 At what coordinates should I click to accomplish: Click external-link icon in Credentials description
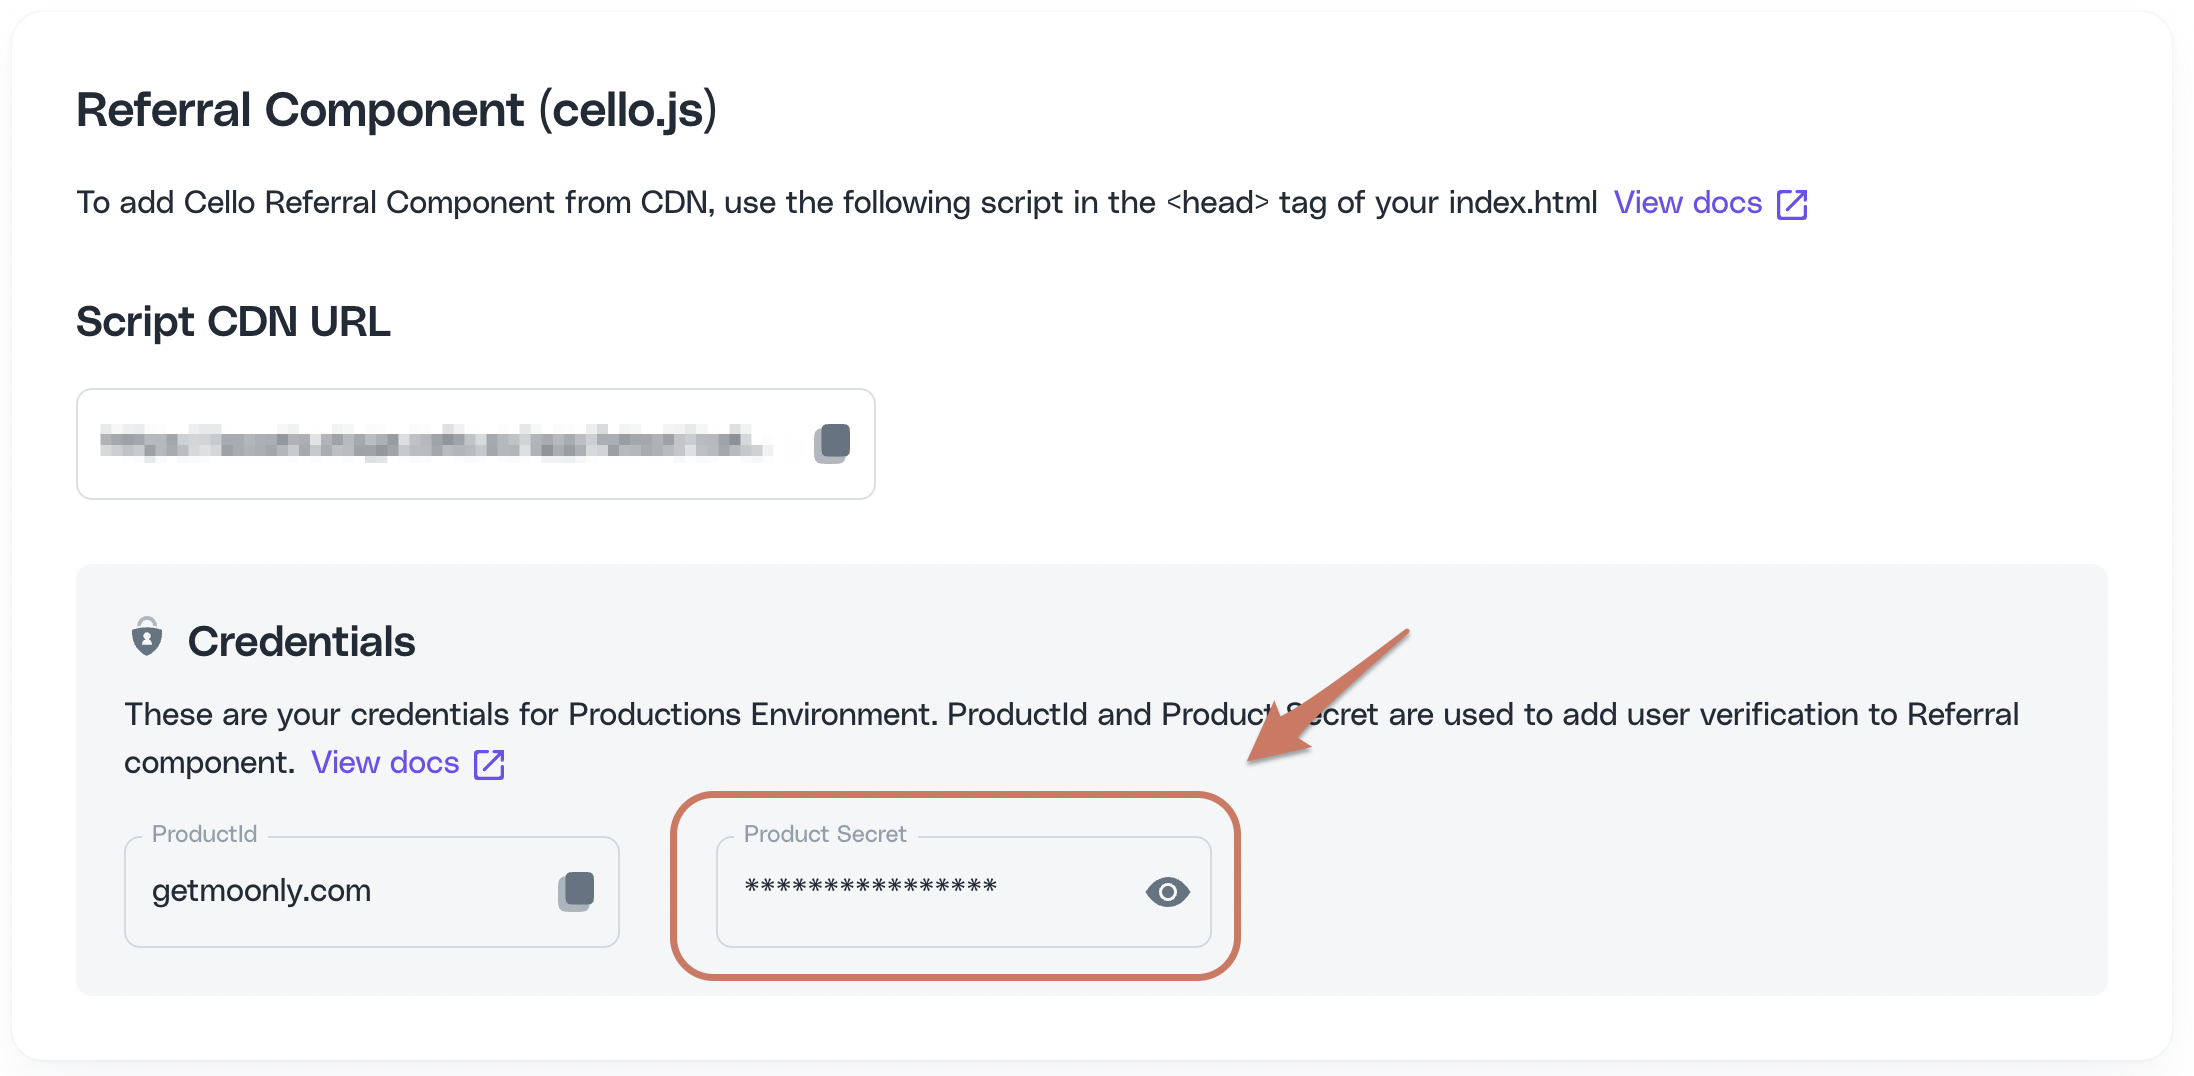tap(489, 764)
